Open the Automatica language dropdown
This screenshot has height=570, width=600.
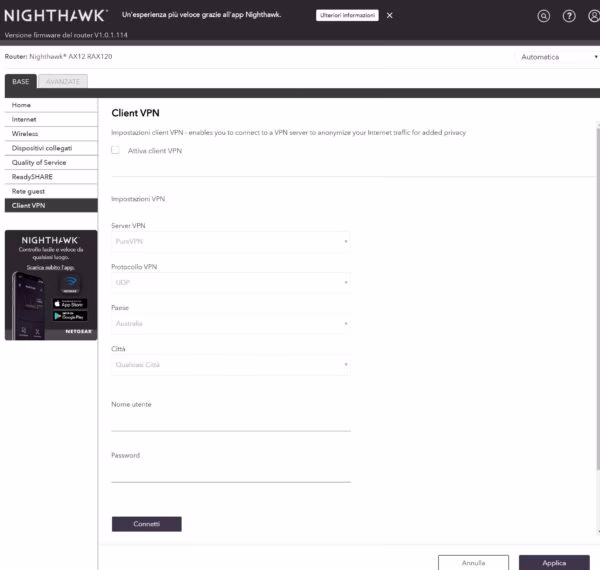point(558,57)
